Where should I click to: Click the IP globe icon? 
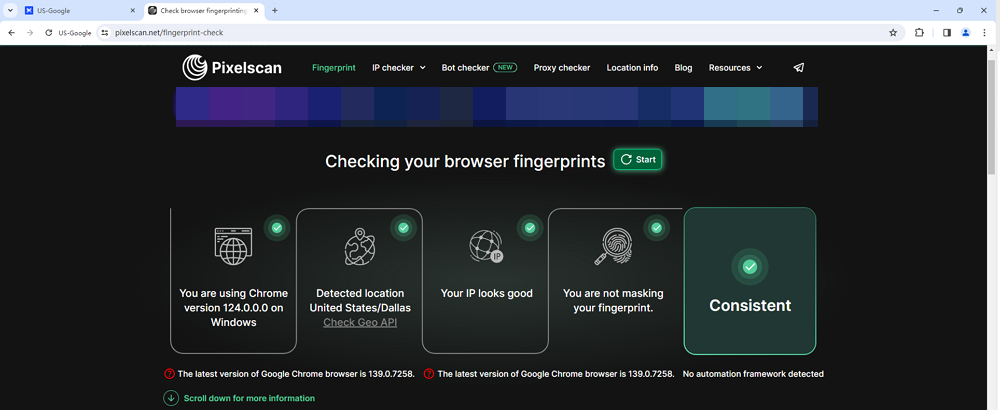point(486,246)
